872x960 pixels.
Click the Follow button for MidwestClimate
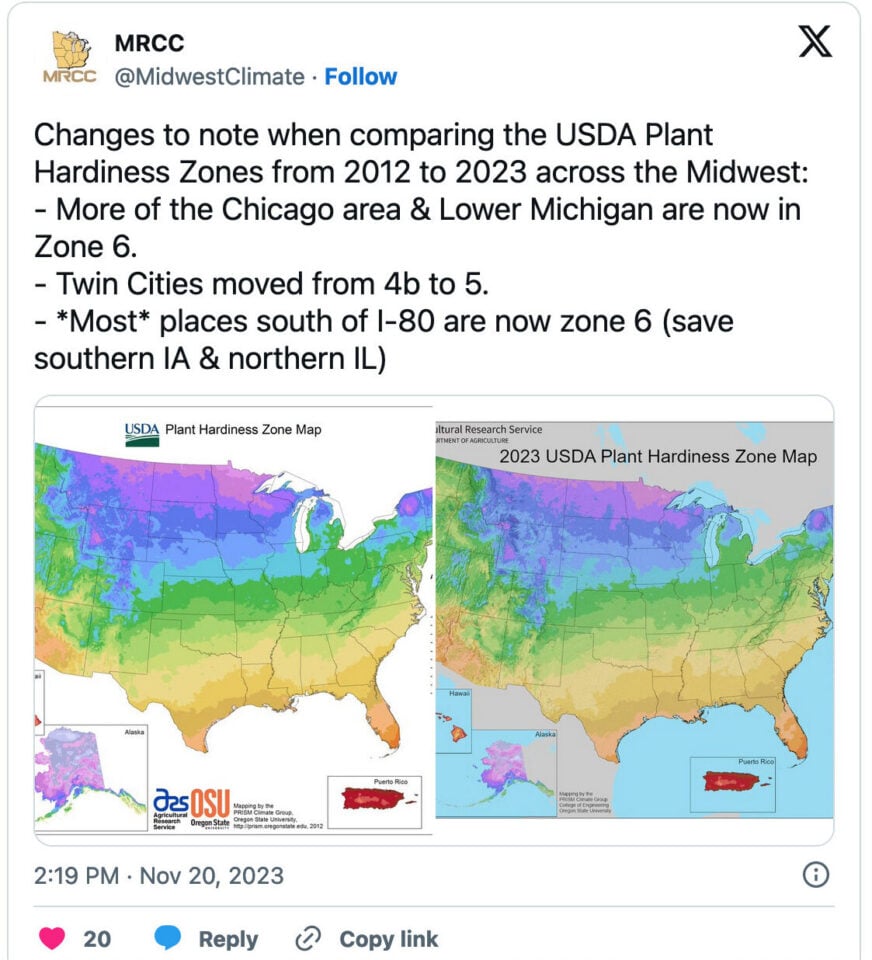pyautogui.click(x=361, y=76)
